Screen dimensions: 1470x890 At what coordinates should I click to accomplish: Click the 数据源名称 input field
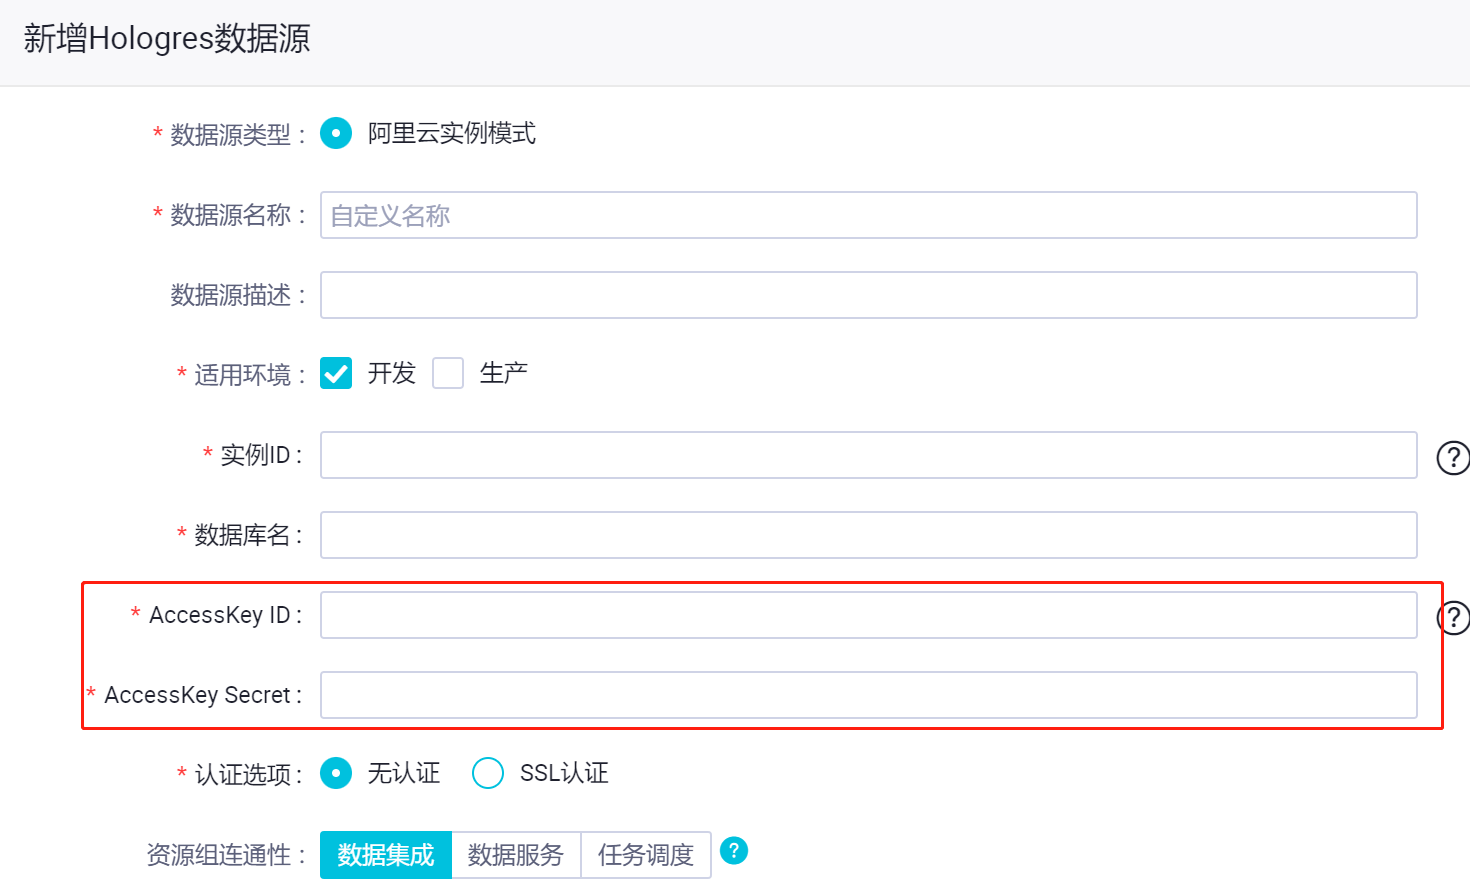point(868,215)
